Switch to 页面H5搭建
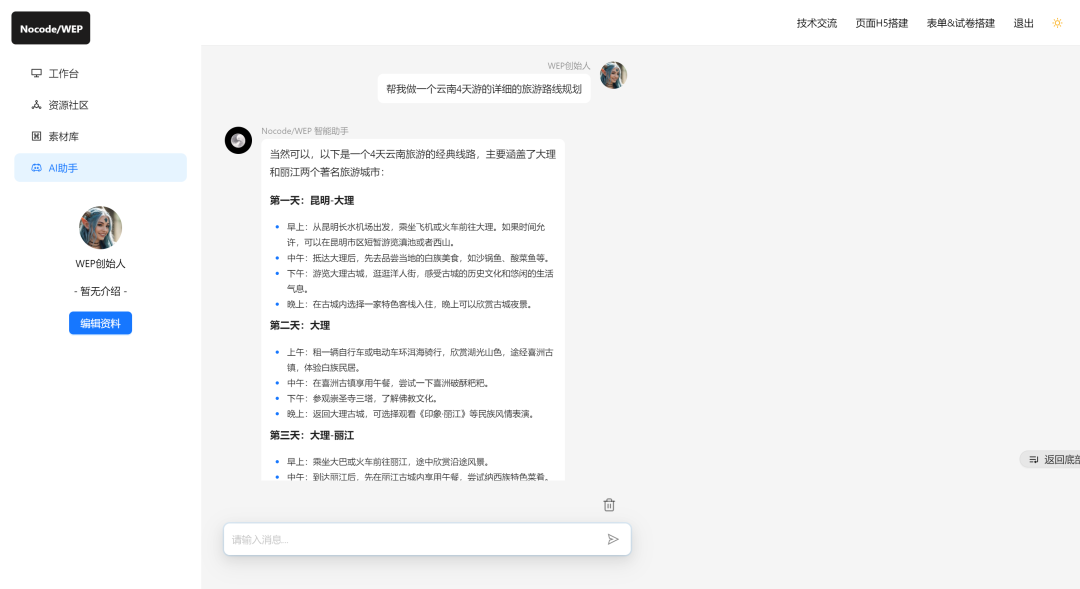This screenshot has width=1080, height=589. [x=883, y=23]
